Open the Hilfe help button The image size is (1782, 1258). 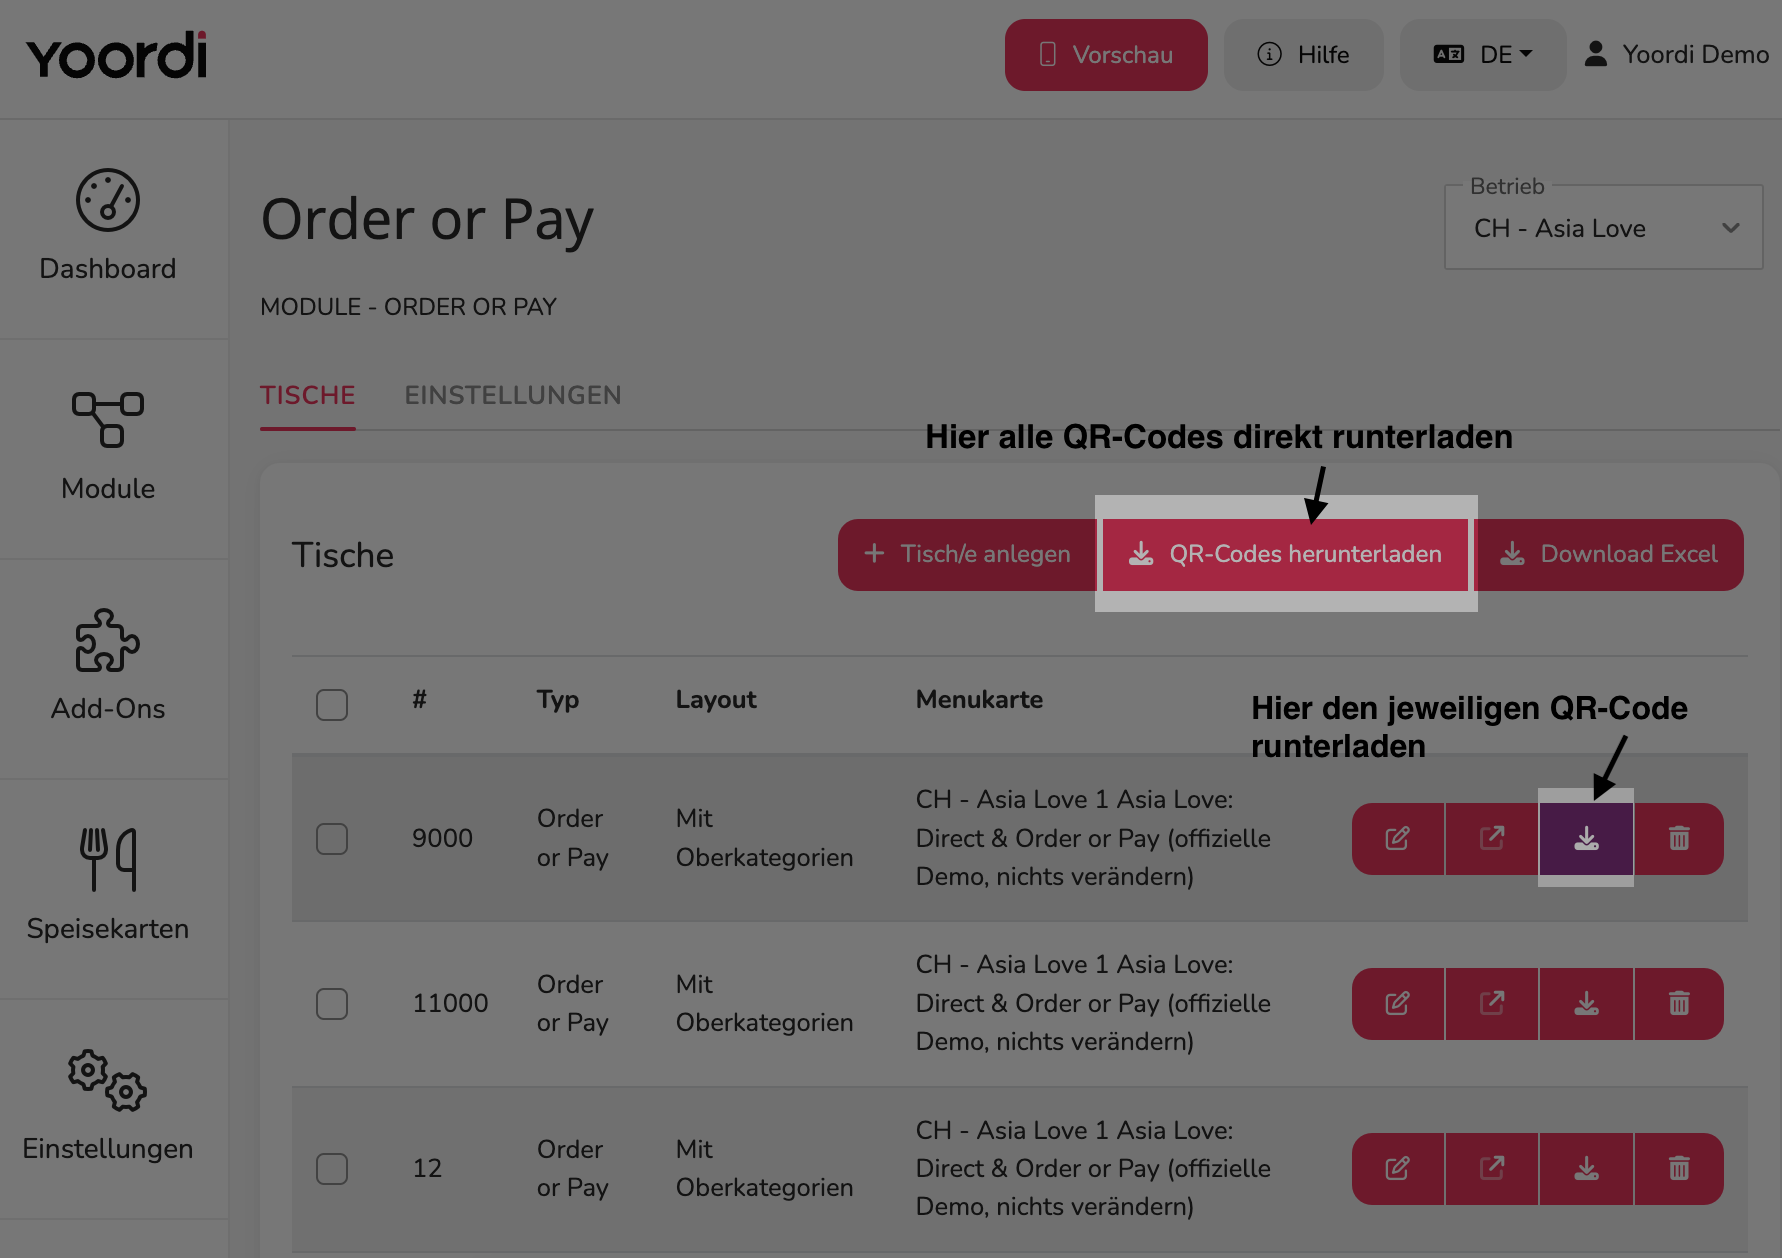click(x=1304, y=55)
